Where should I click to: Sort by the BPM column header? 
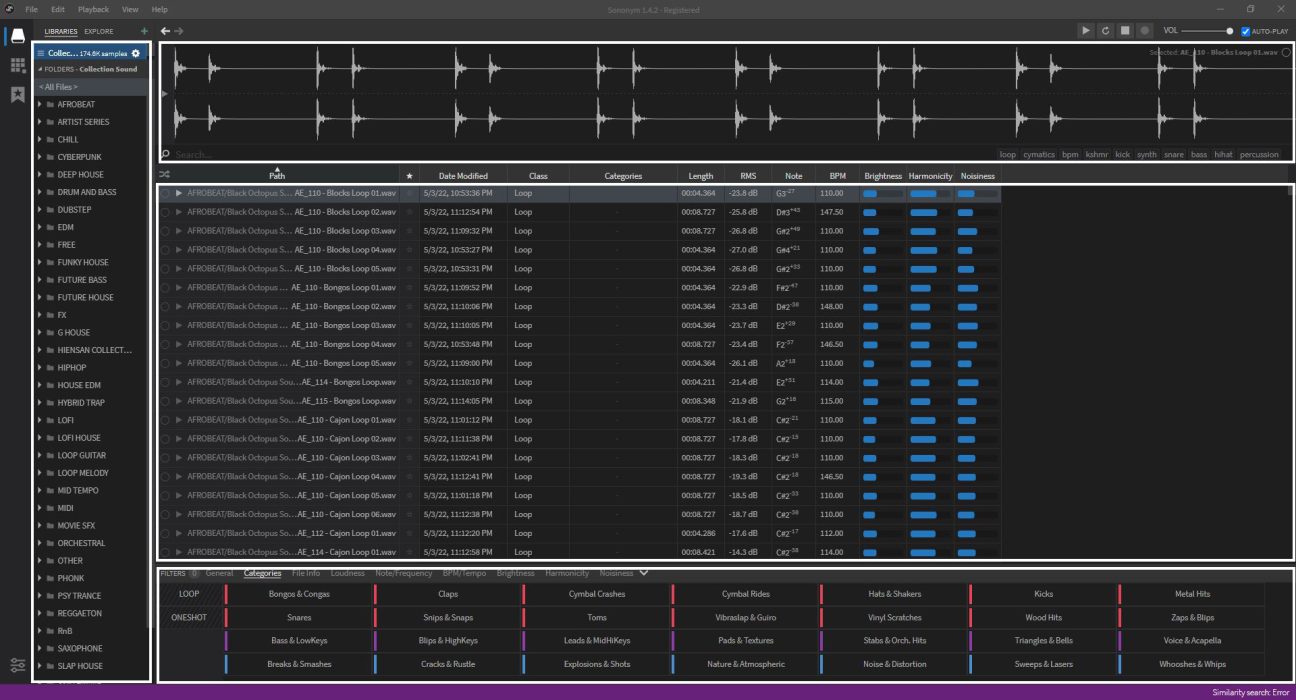point(837,176)
